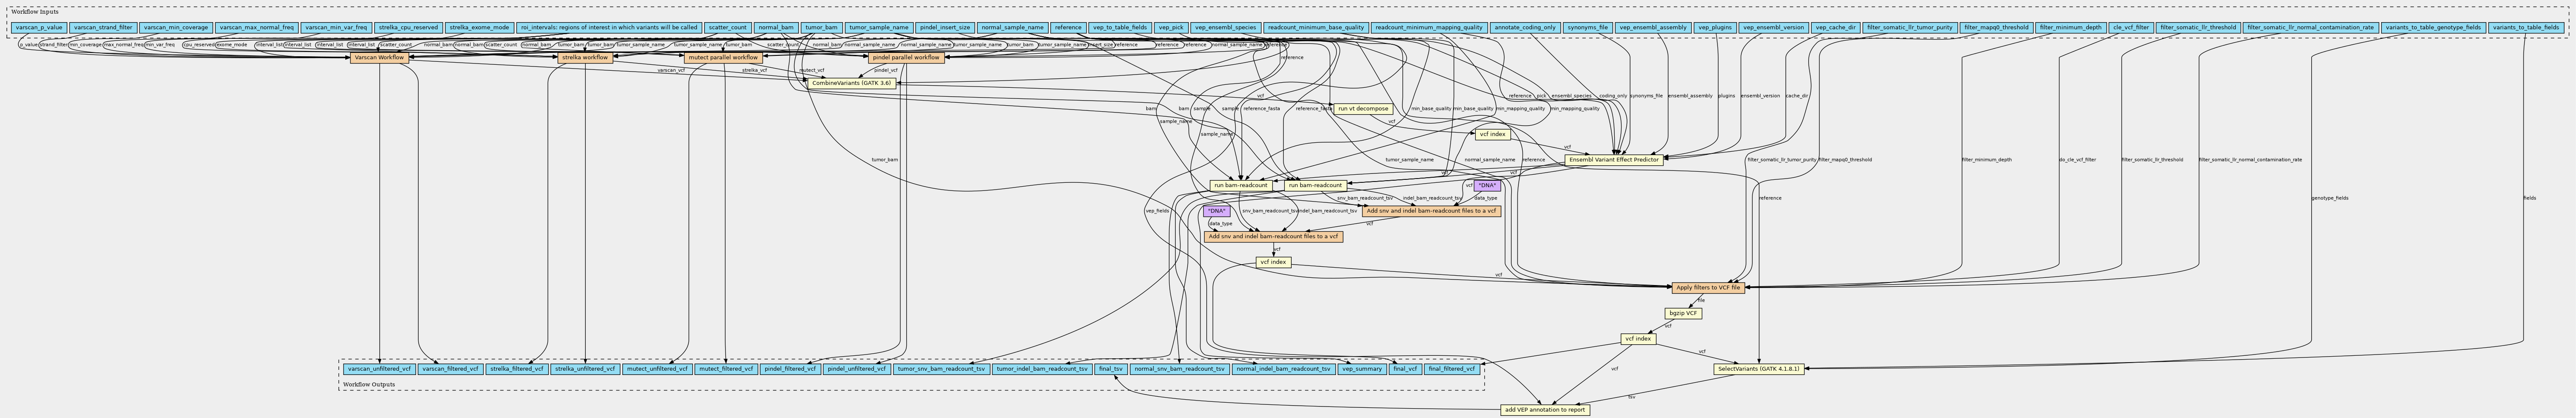The height and width of the screenshot is (418, 2576).
Task: Click the synonyms_file input node
Action: pos(1587,28)
